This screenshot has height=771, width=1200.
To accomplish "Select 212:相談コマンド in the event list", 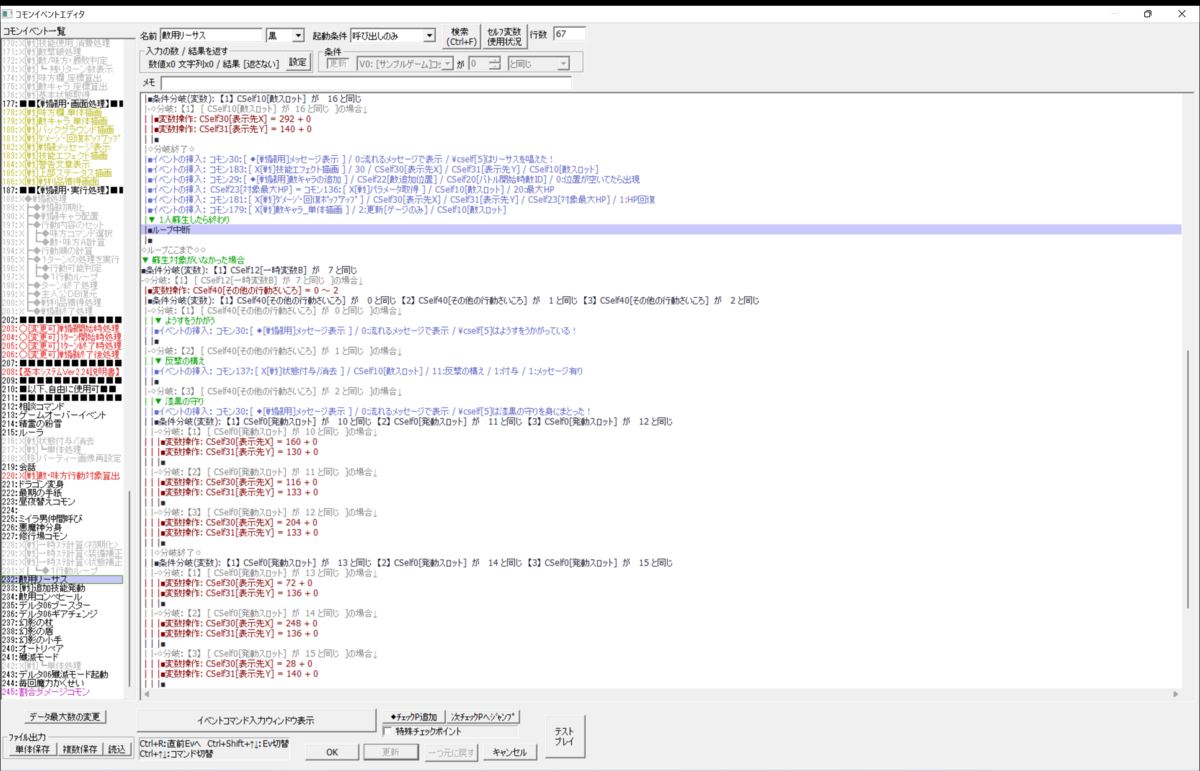I will [x=32, y=406].
